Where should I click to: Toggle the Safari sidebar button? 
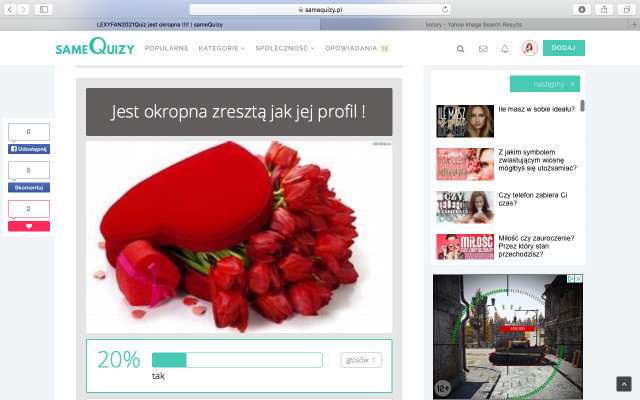click(45, 9)
